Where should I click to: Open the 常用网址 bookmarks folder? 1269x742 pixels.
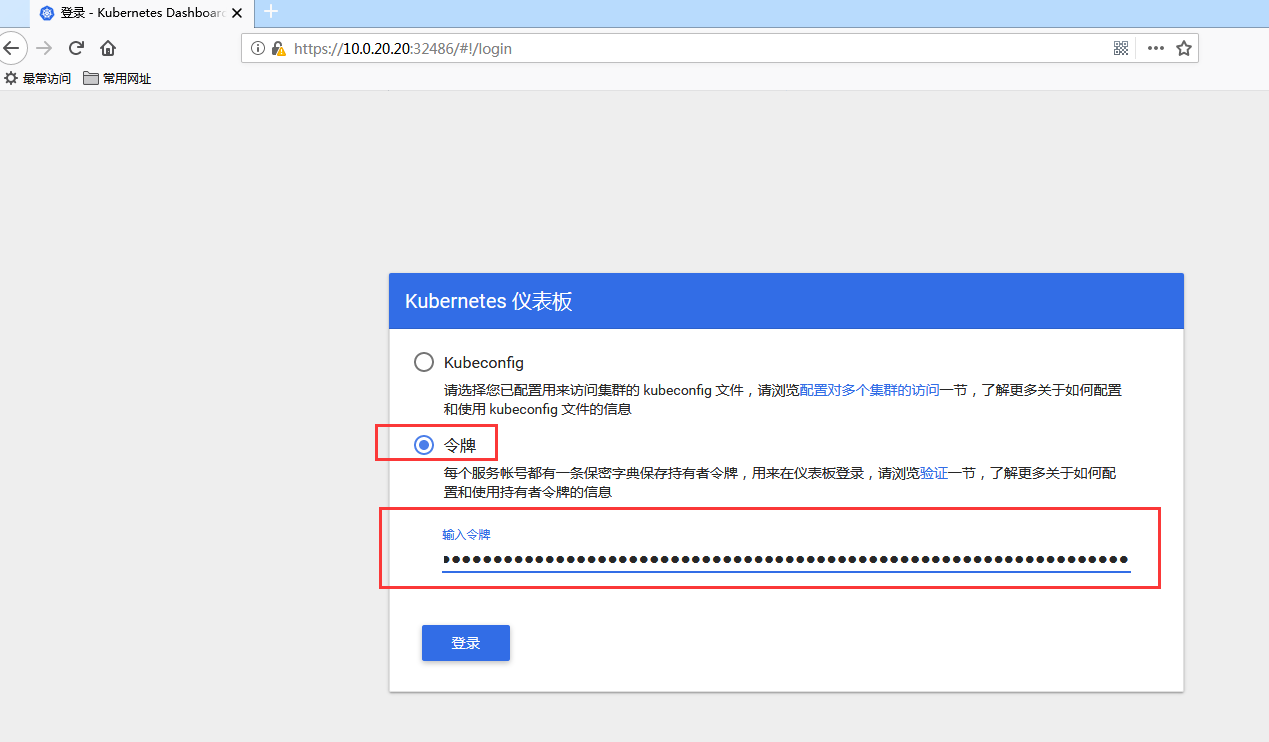click(117, 78)
